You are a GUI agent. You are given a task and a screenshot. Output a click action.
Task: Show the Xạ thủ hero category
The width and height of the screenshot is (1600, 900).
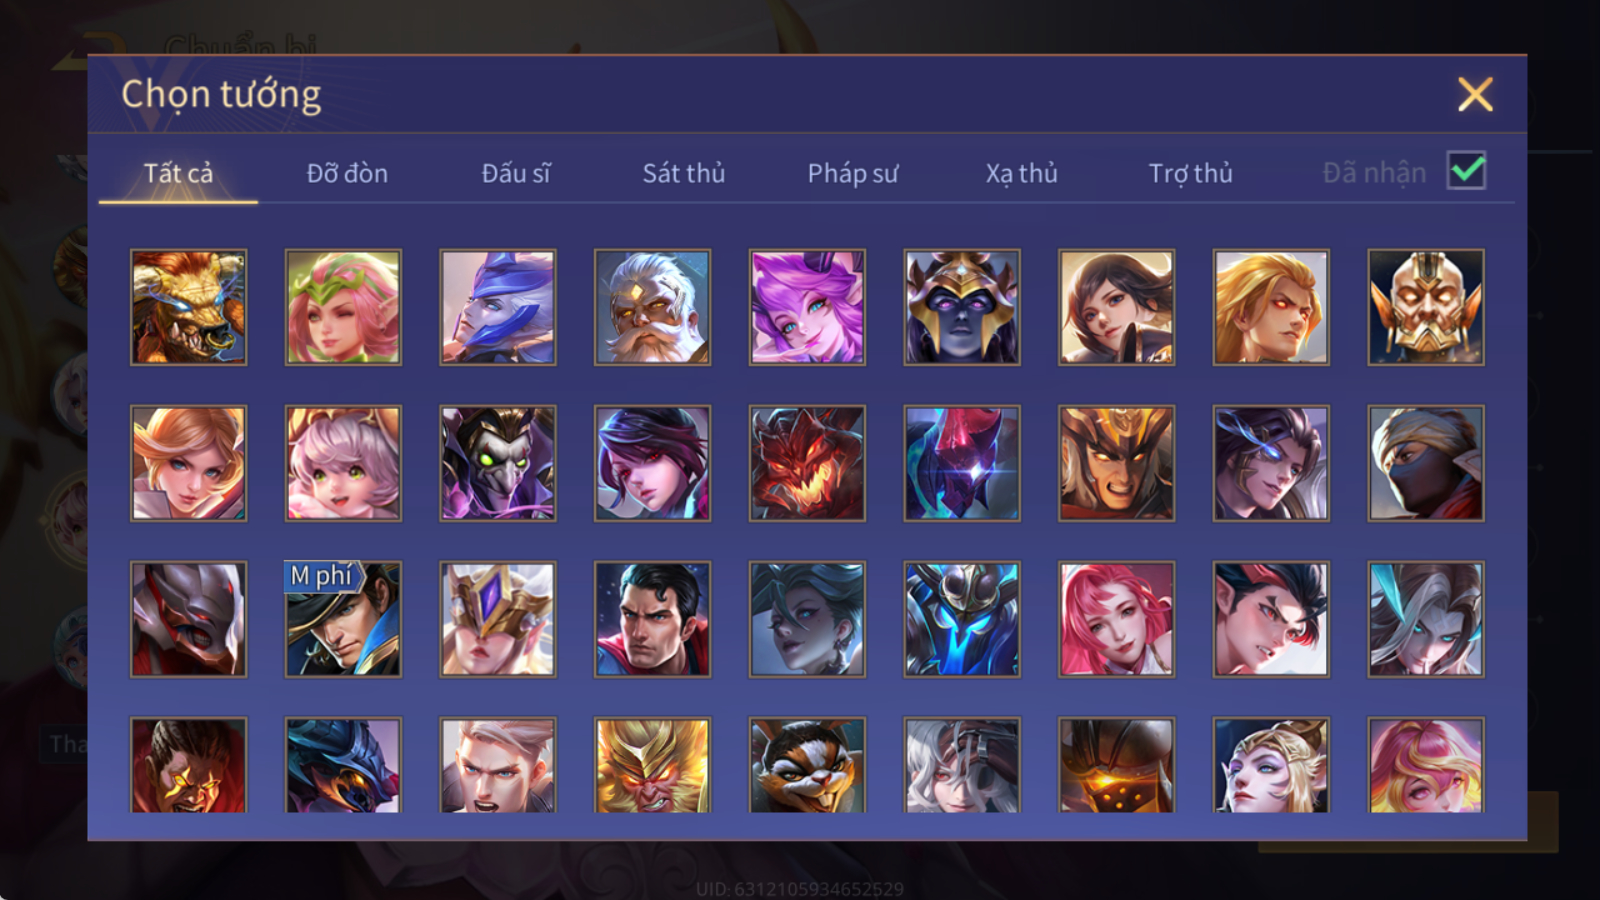[1021, 173]
